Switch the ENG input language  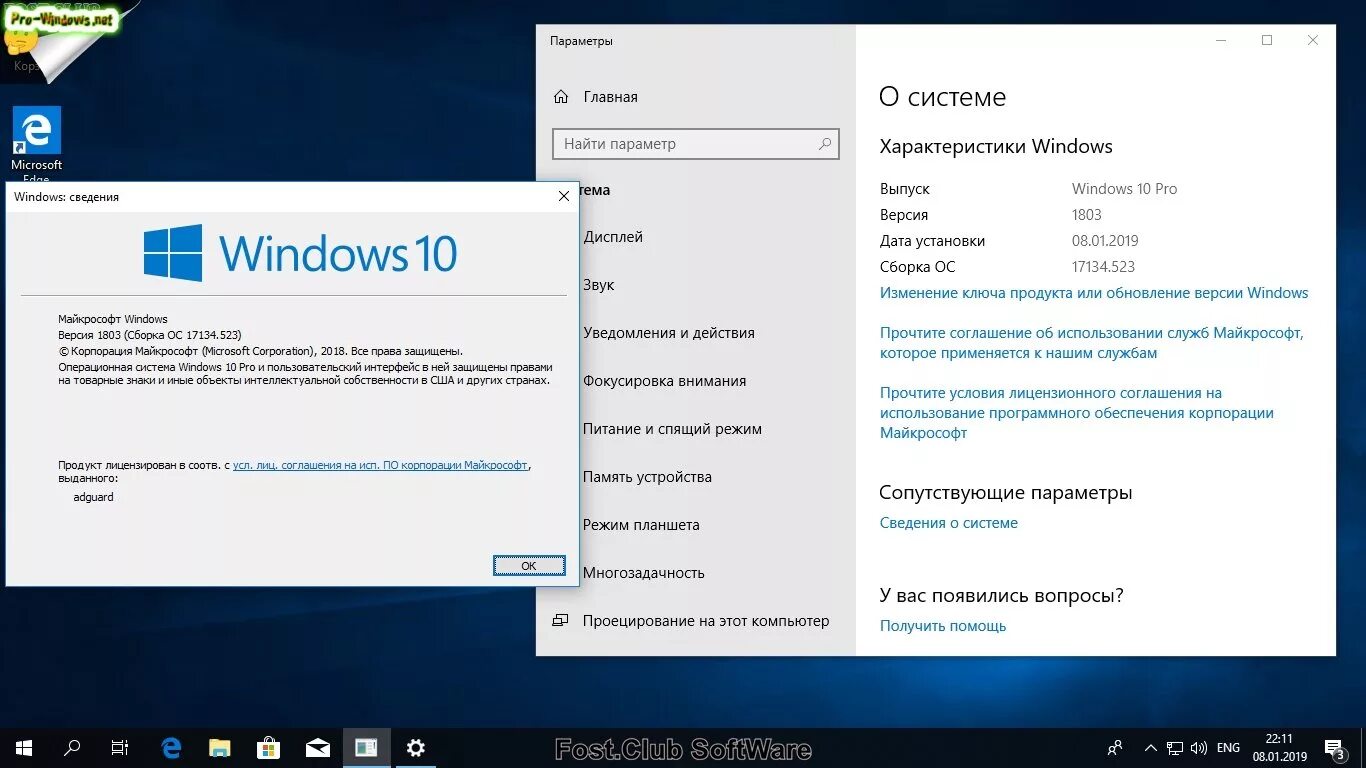click(x=1228, y=747)
